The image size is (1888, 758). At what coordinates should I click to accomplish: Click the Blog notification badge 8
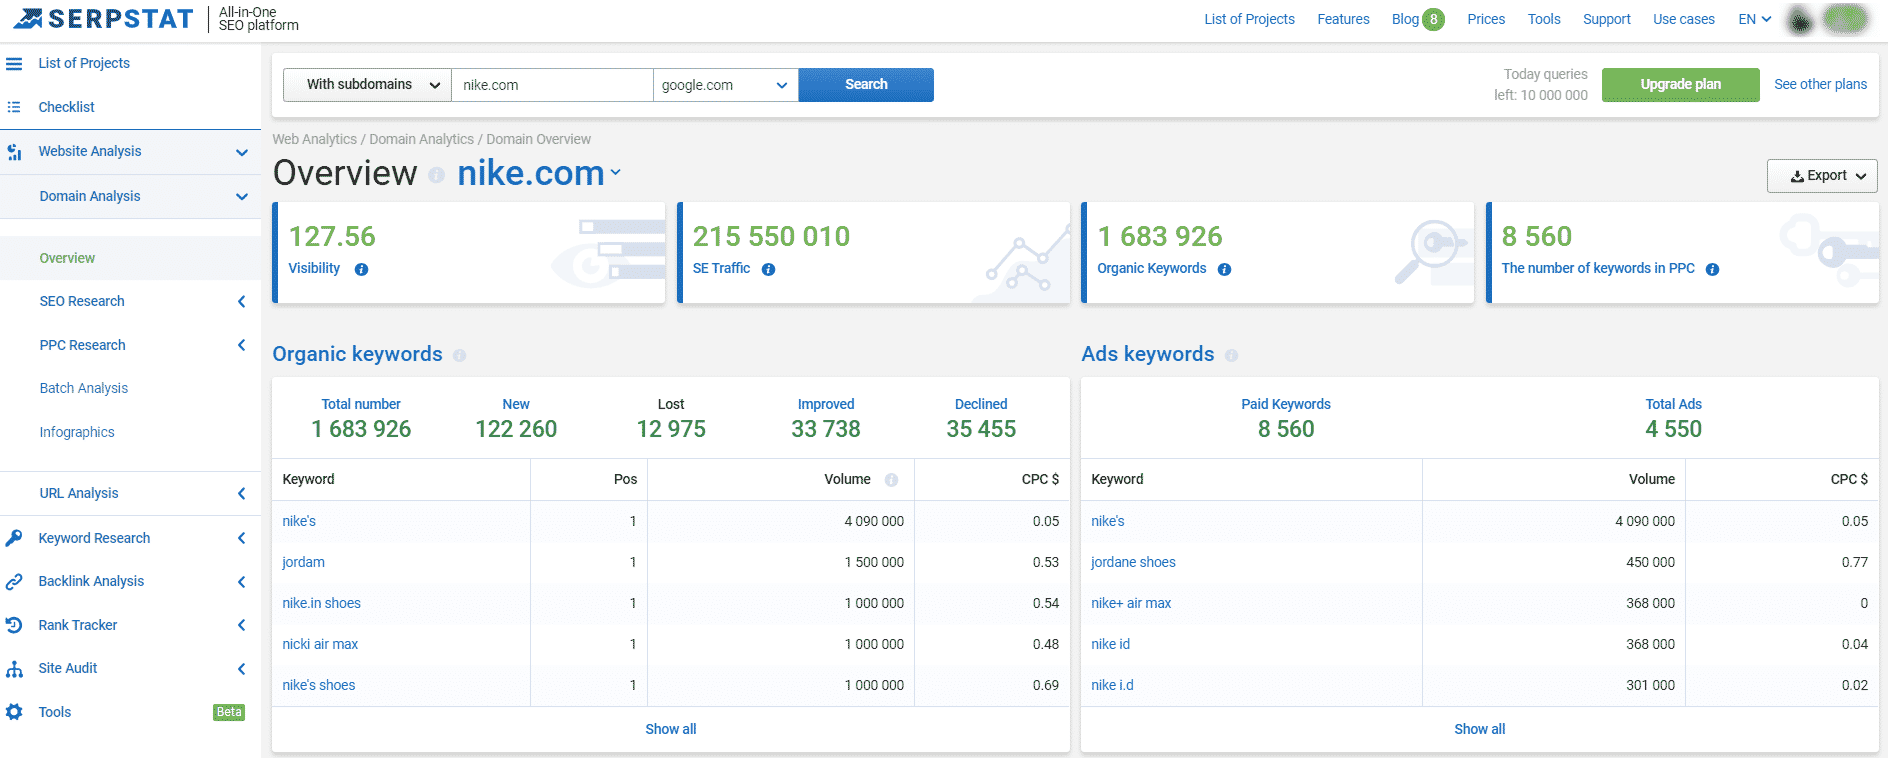tap(1433, 19)
